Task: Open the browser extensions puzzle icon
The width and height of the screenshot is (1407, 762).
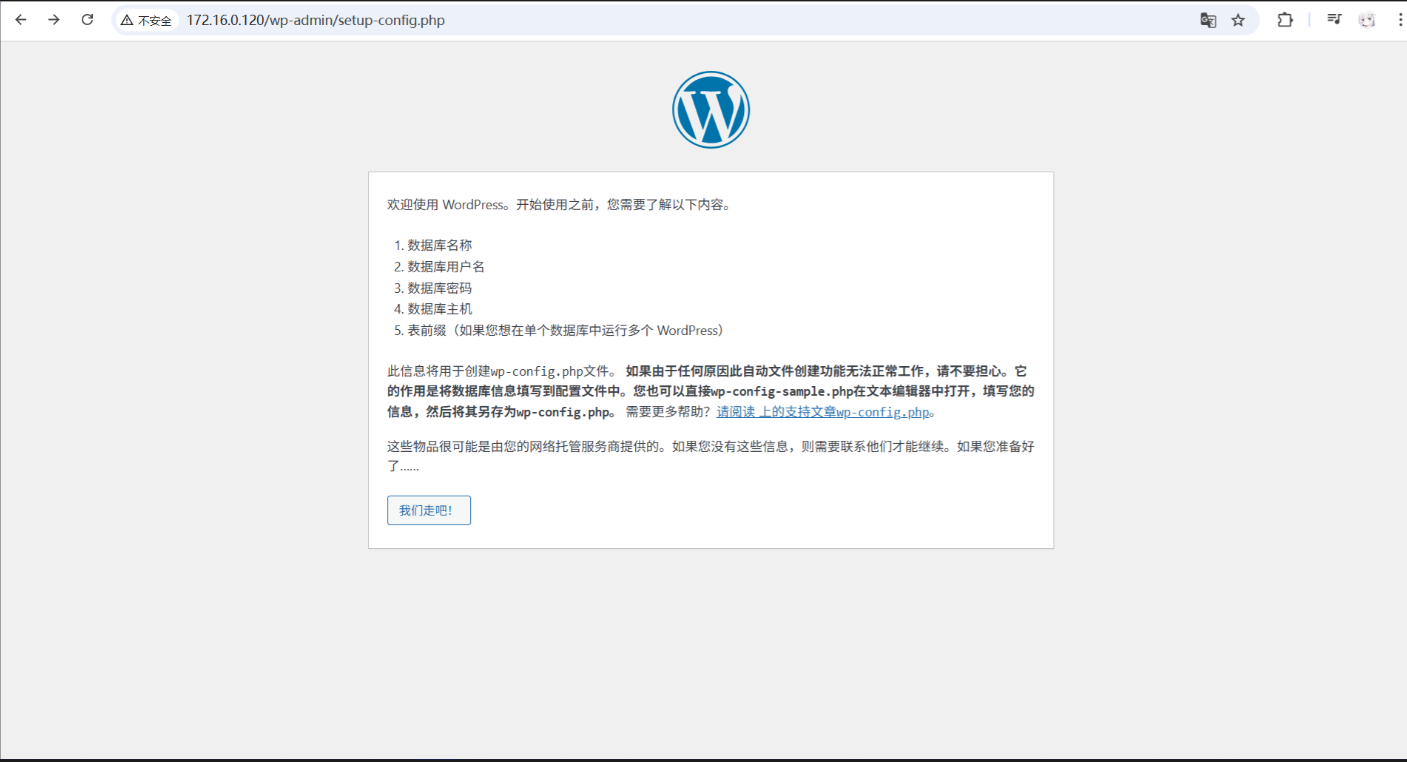Action: (1285, 20)
